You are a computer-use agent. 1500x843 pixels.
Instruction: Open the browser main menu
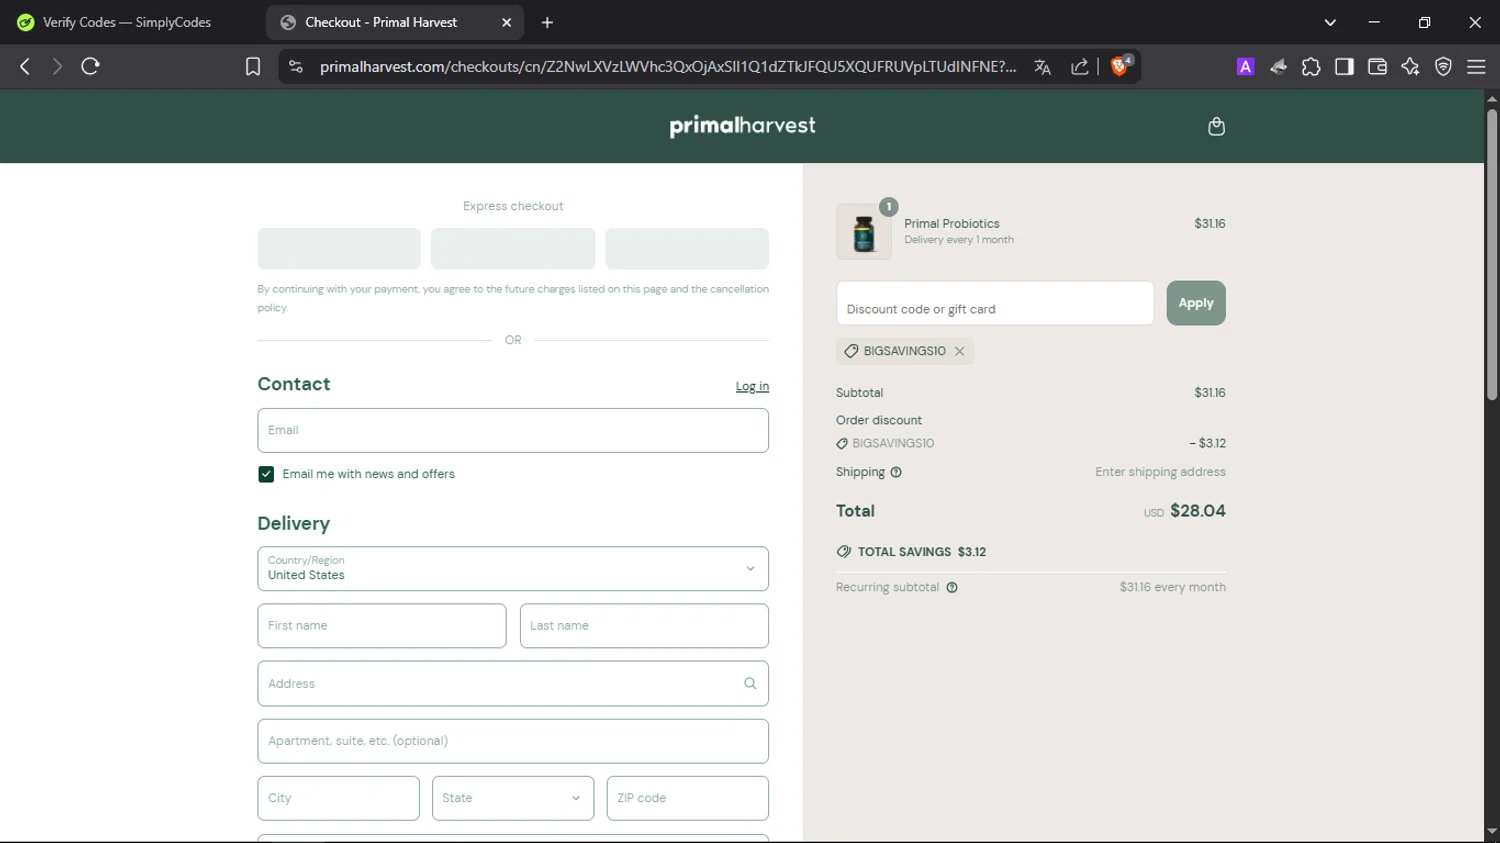1476,66
